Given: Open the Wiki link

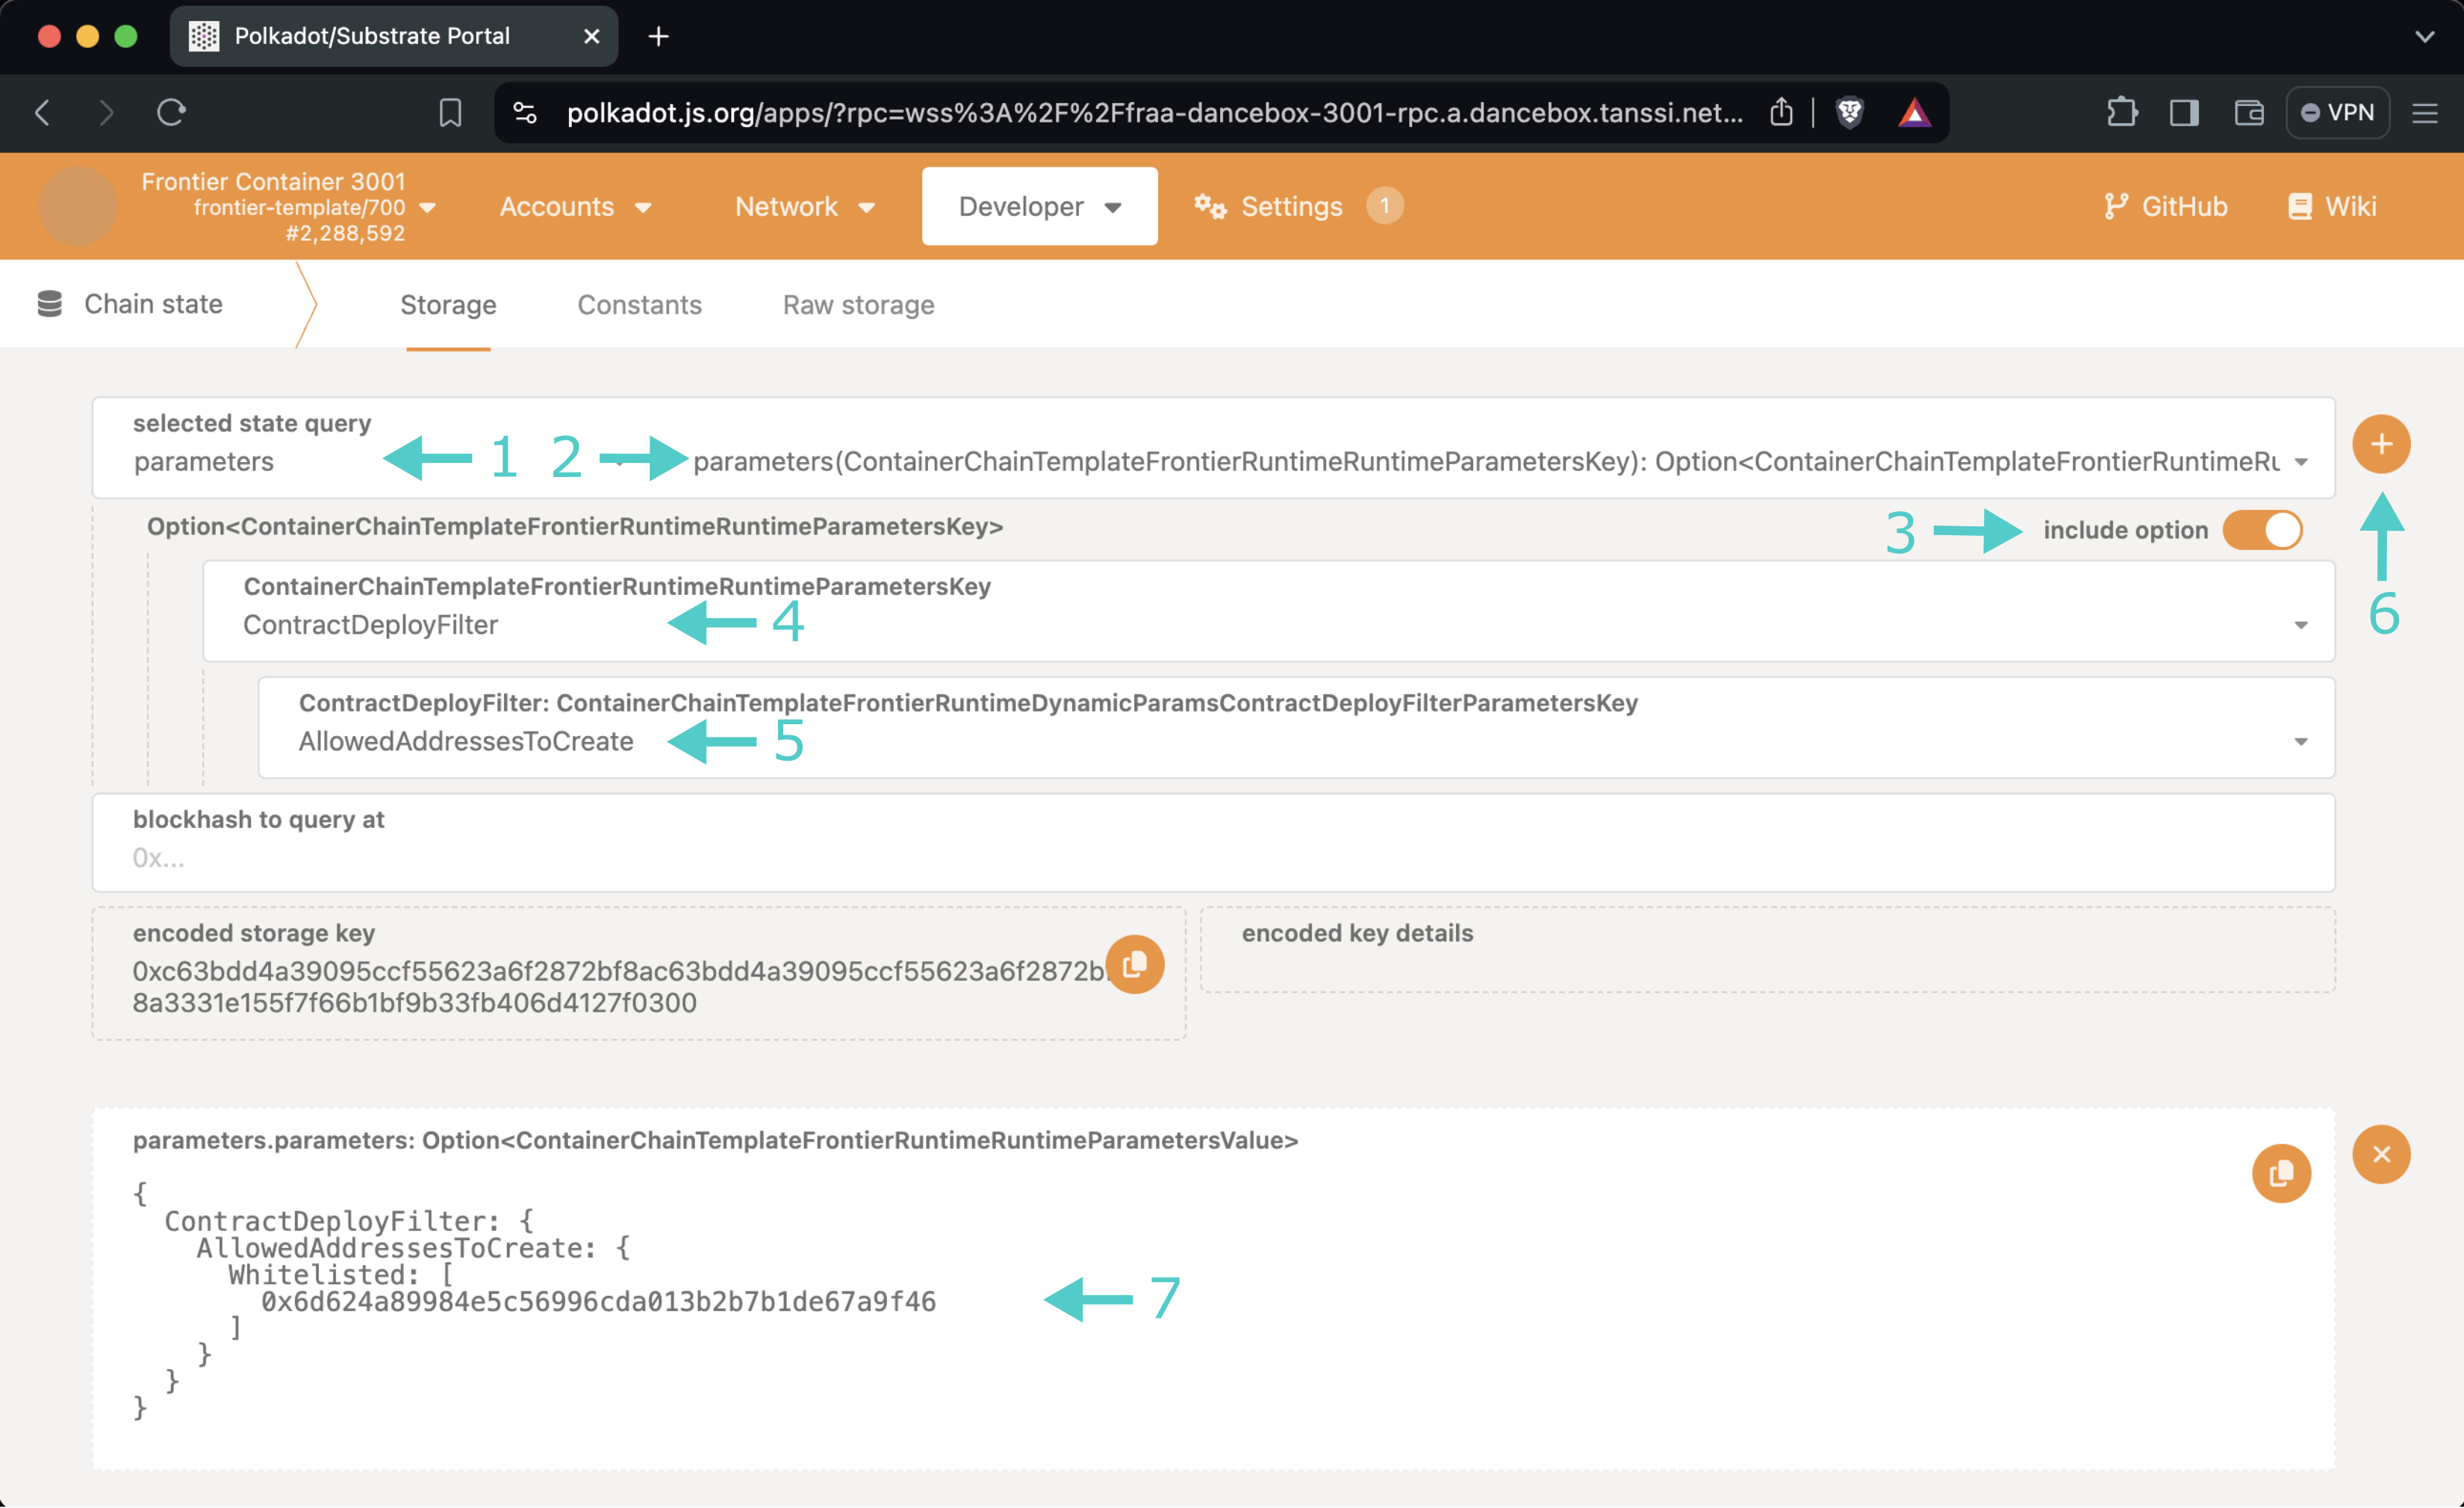Looking at the screenshot, I should [x=2331, y=206].
